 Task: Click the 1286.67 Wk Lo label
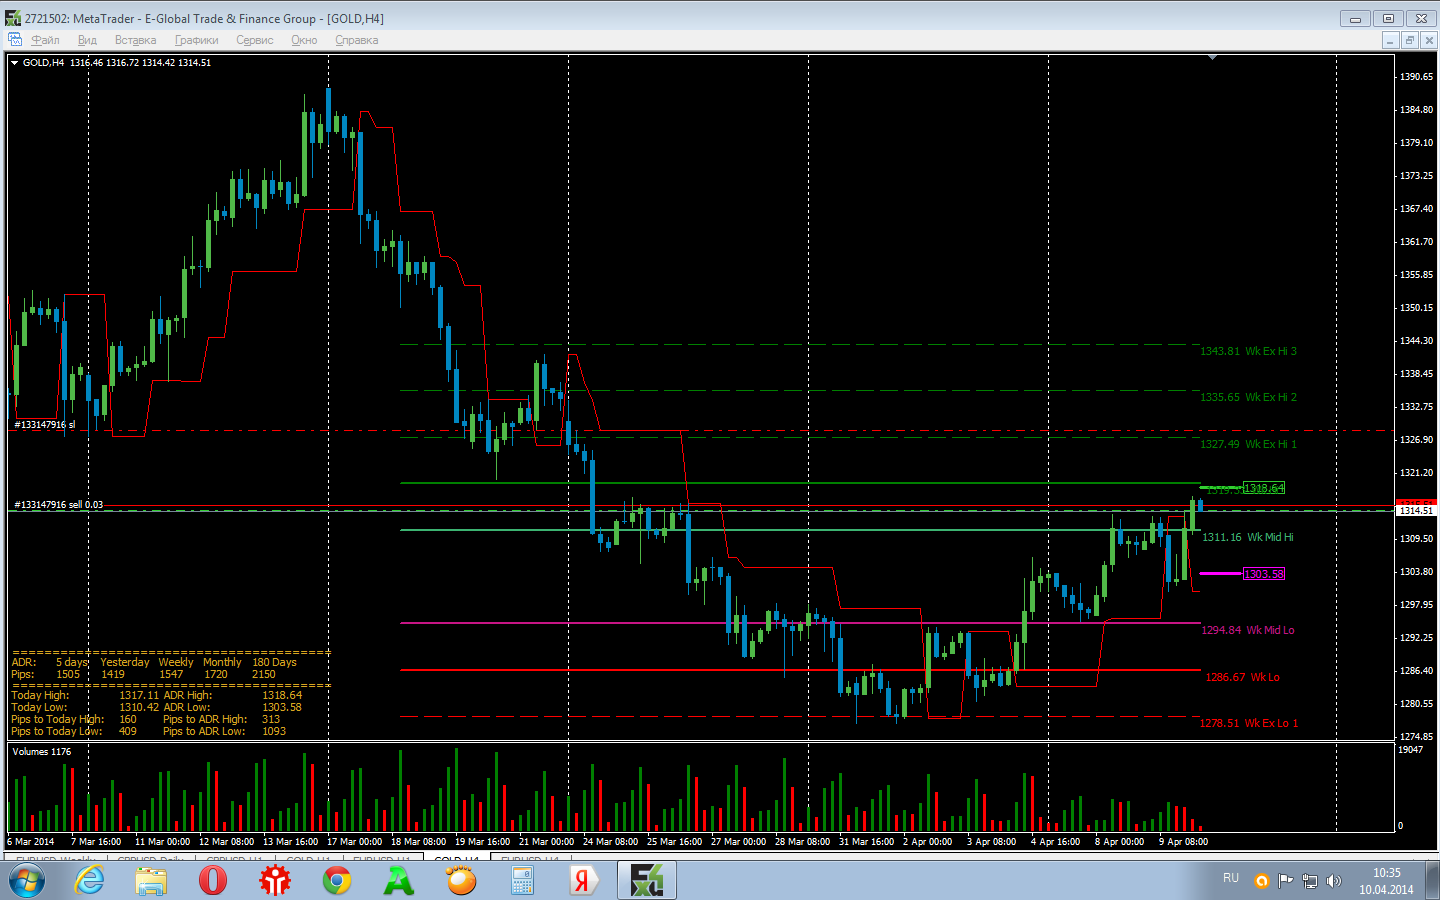click(x=1242, y=677)
